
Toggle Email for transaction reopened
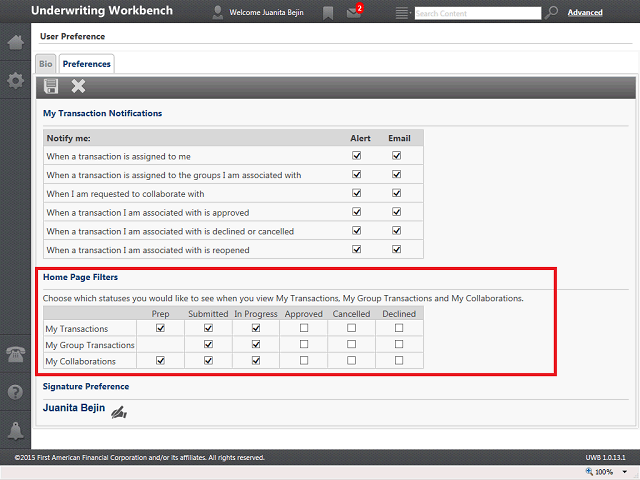point(396,249)
